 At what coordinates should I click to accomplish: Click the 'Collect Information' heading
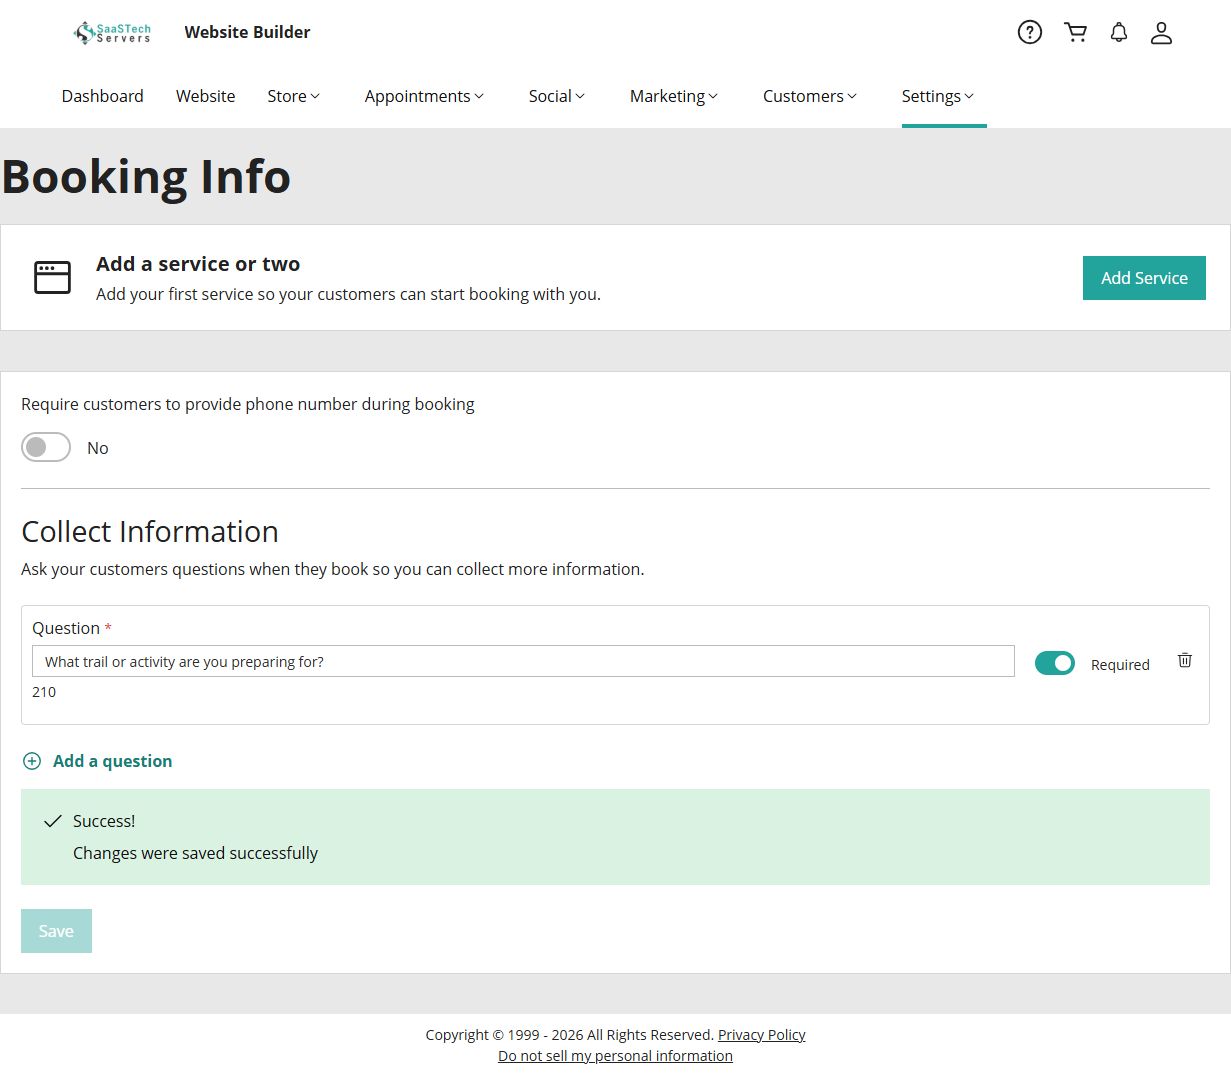pyautogui.click(x=150, y=532)
